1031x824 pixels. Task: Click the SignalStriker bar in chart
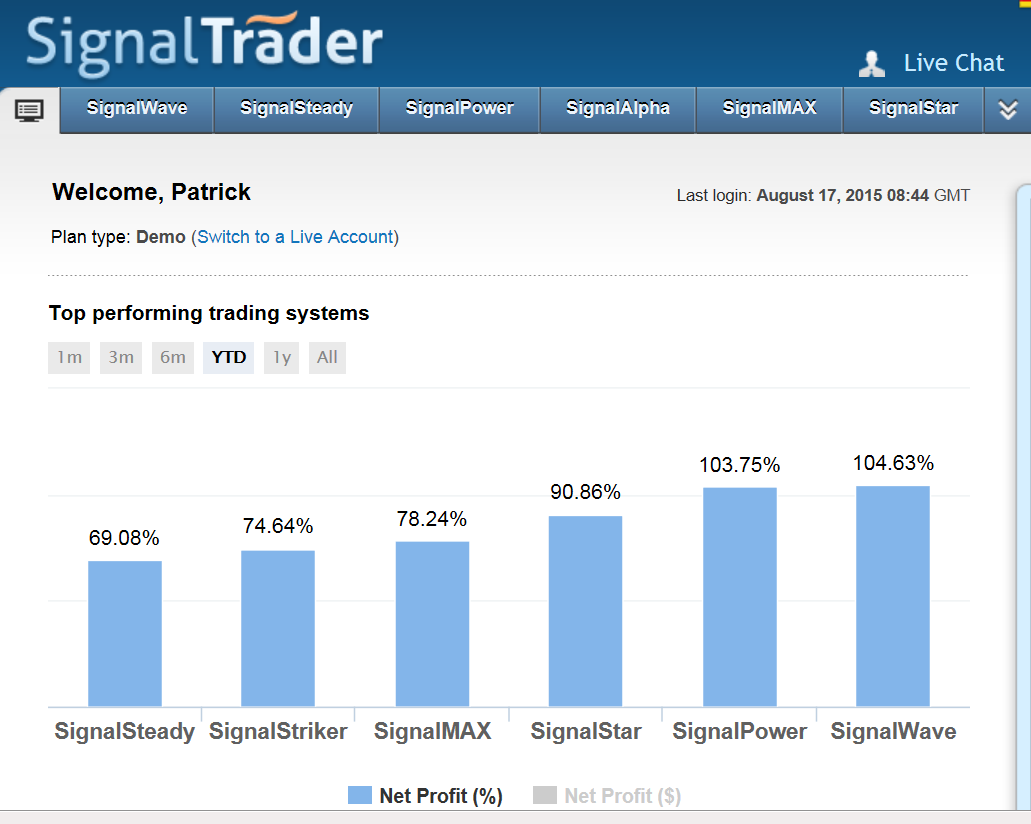click(278, 629)
